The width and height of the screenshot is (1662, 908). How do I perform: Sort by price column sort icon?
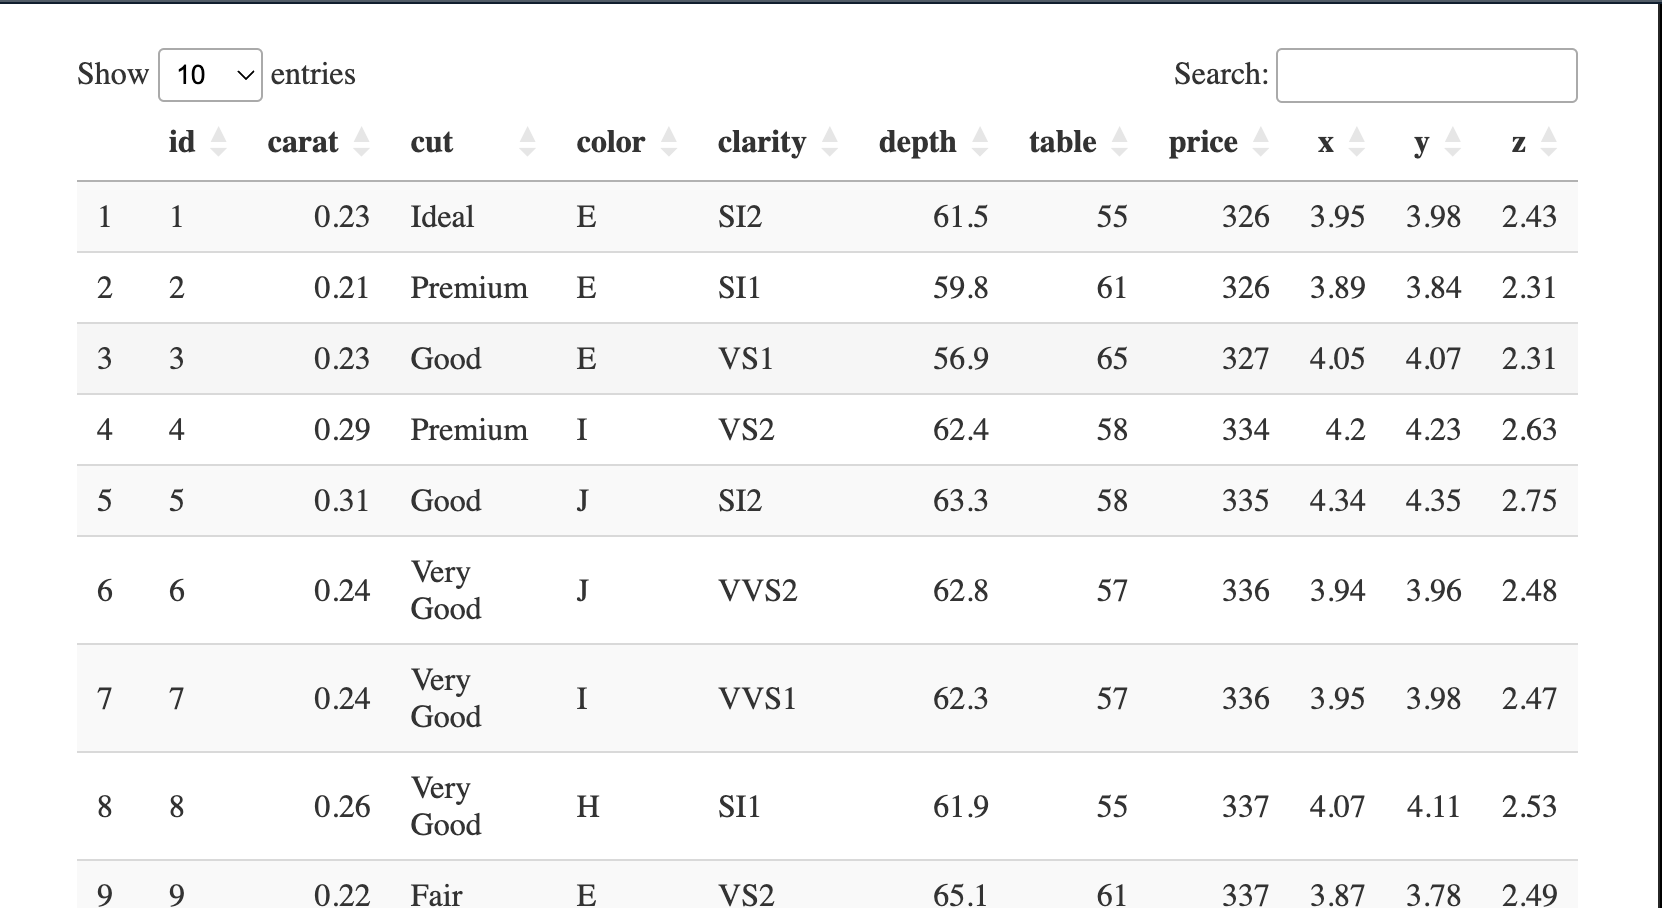point(1261,143)
